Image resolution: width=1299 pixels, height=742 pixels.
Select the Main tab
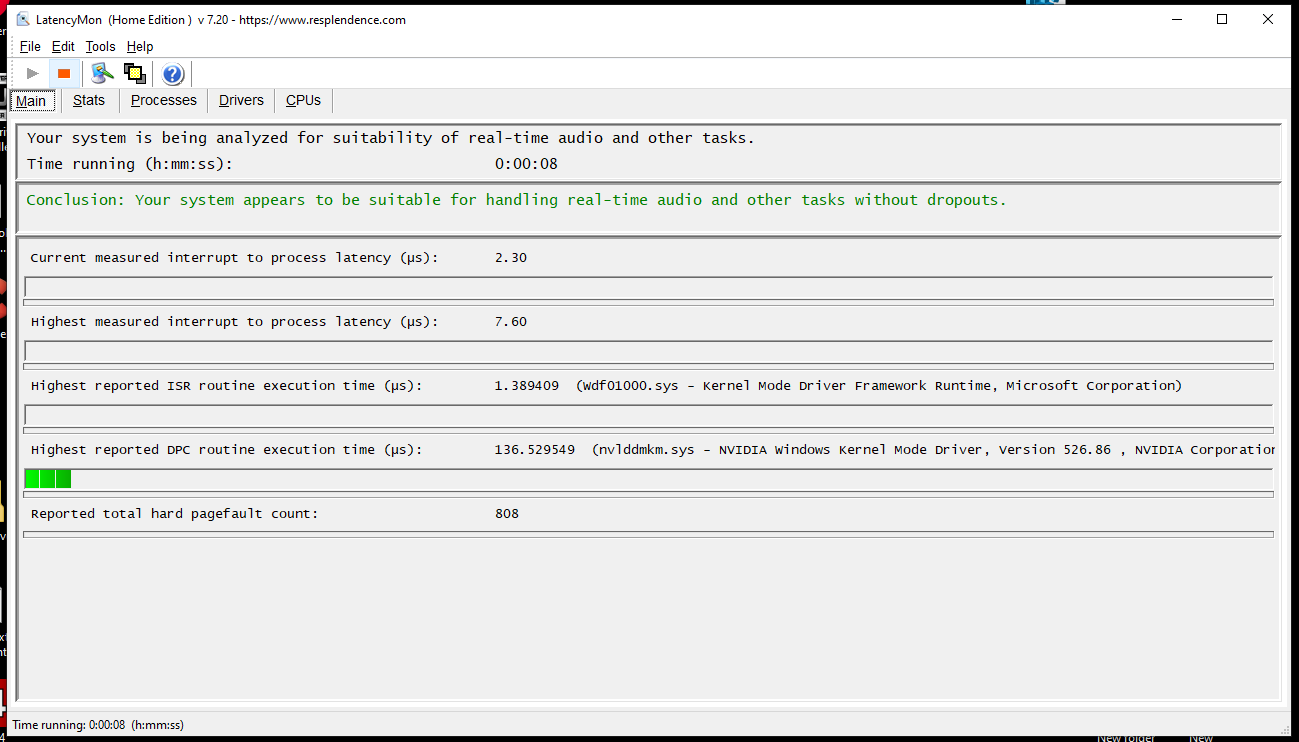tap(31, 101)
